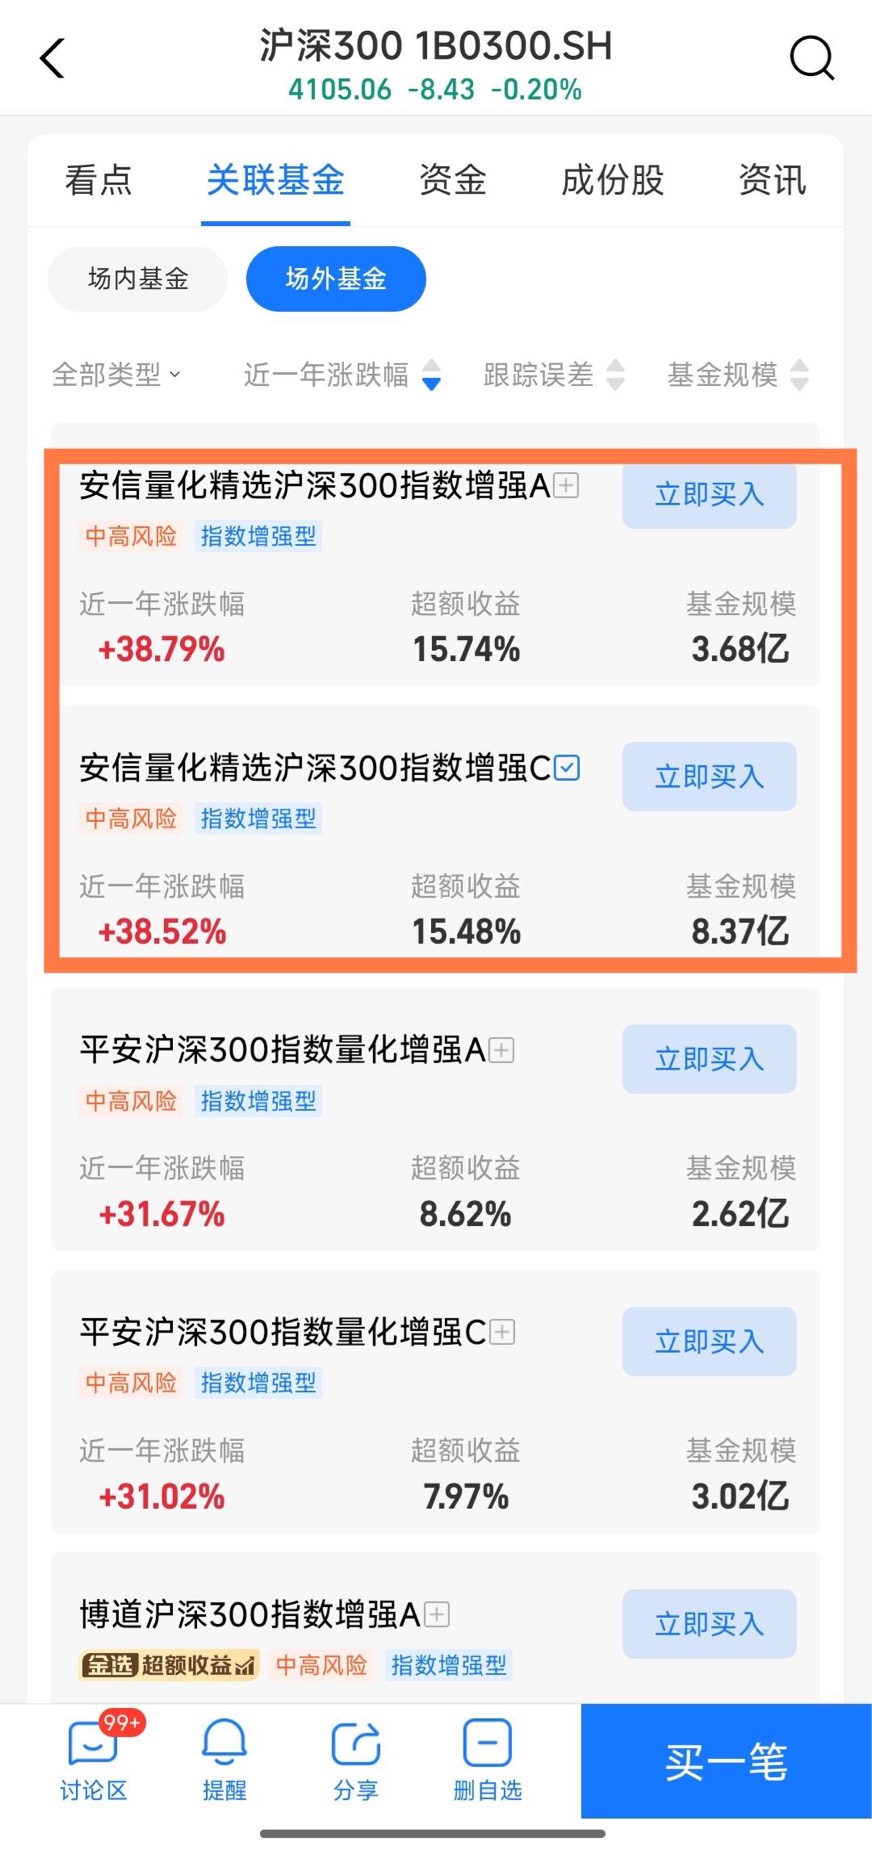
Task: Click 立即买入 for 平安沪深300指数量化增强A
Action: 709,1058
